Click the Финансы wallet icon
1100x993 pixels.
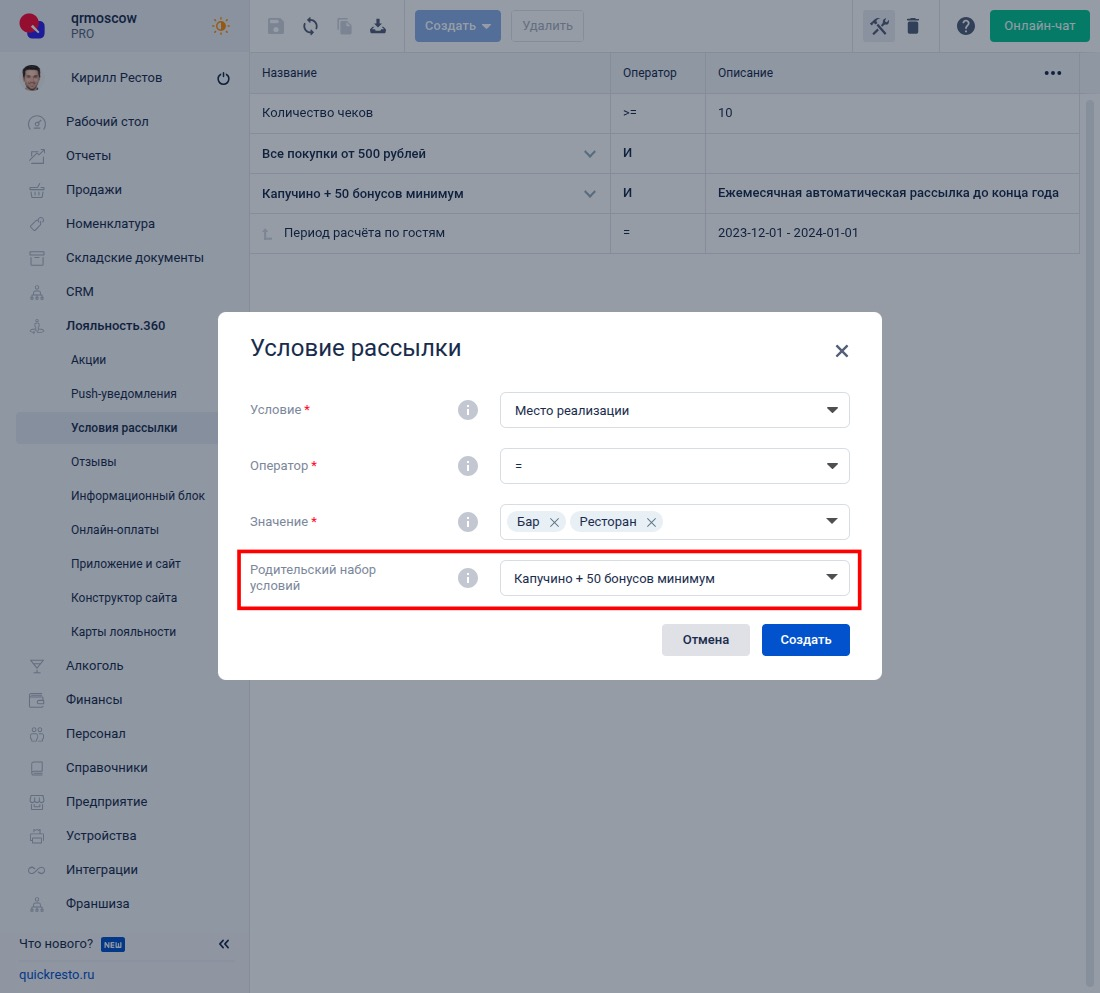(x=36, y=700)
